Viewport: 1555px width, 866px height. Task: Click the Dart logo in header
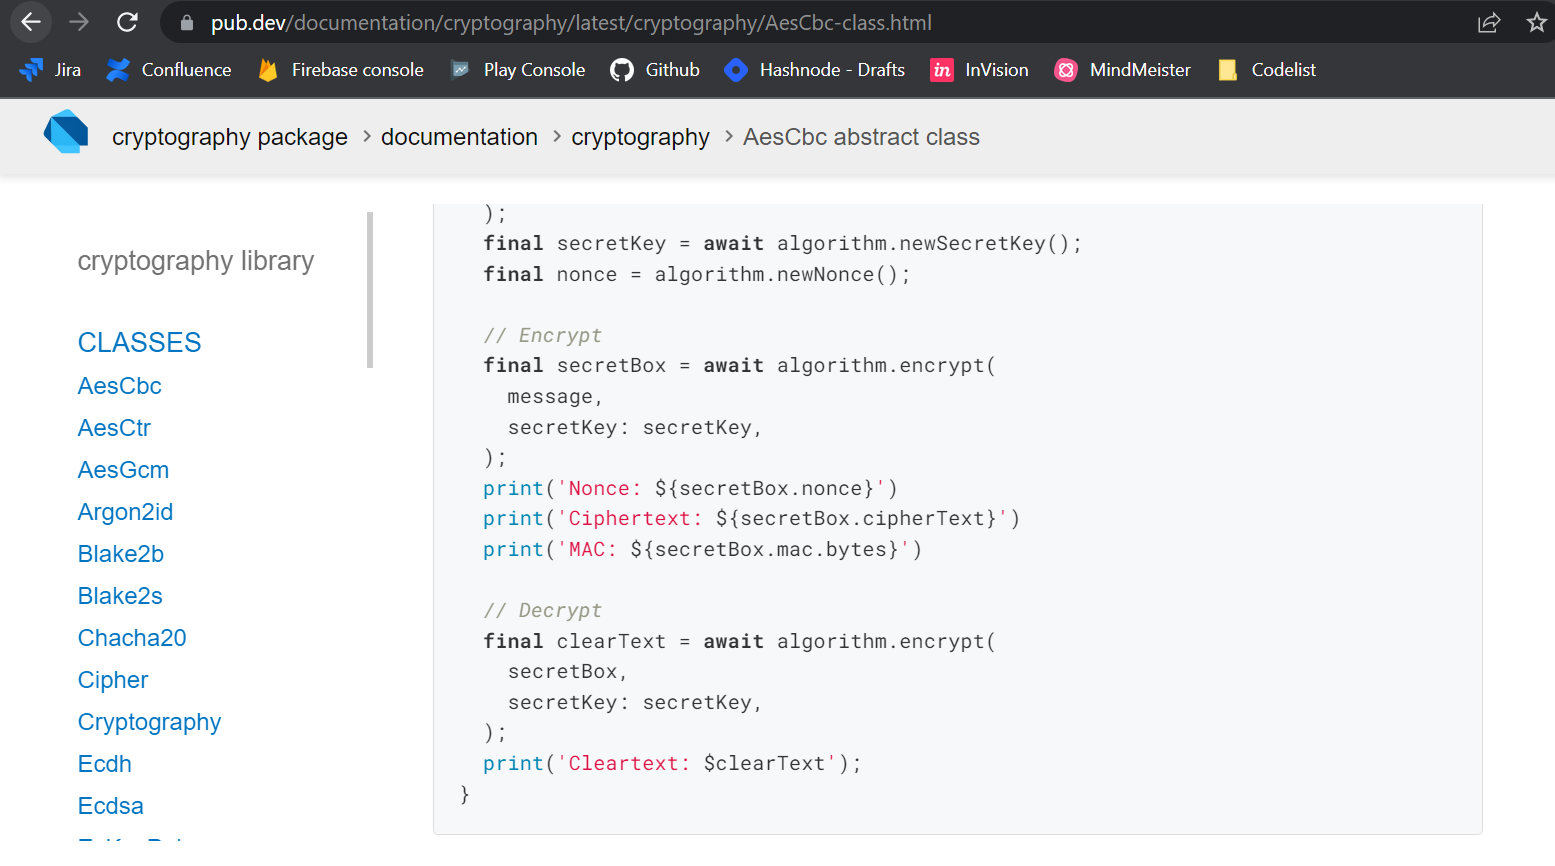(66, 132)
